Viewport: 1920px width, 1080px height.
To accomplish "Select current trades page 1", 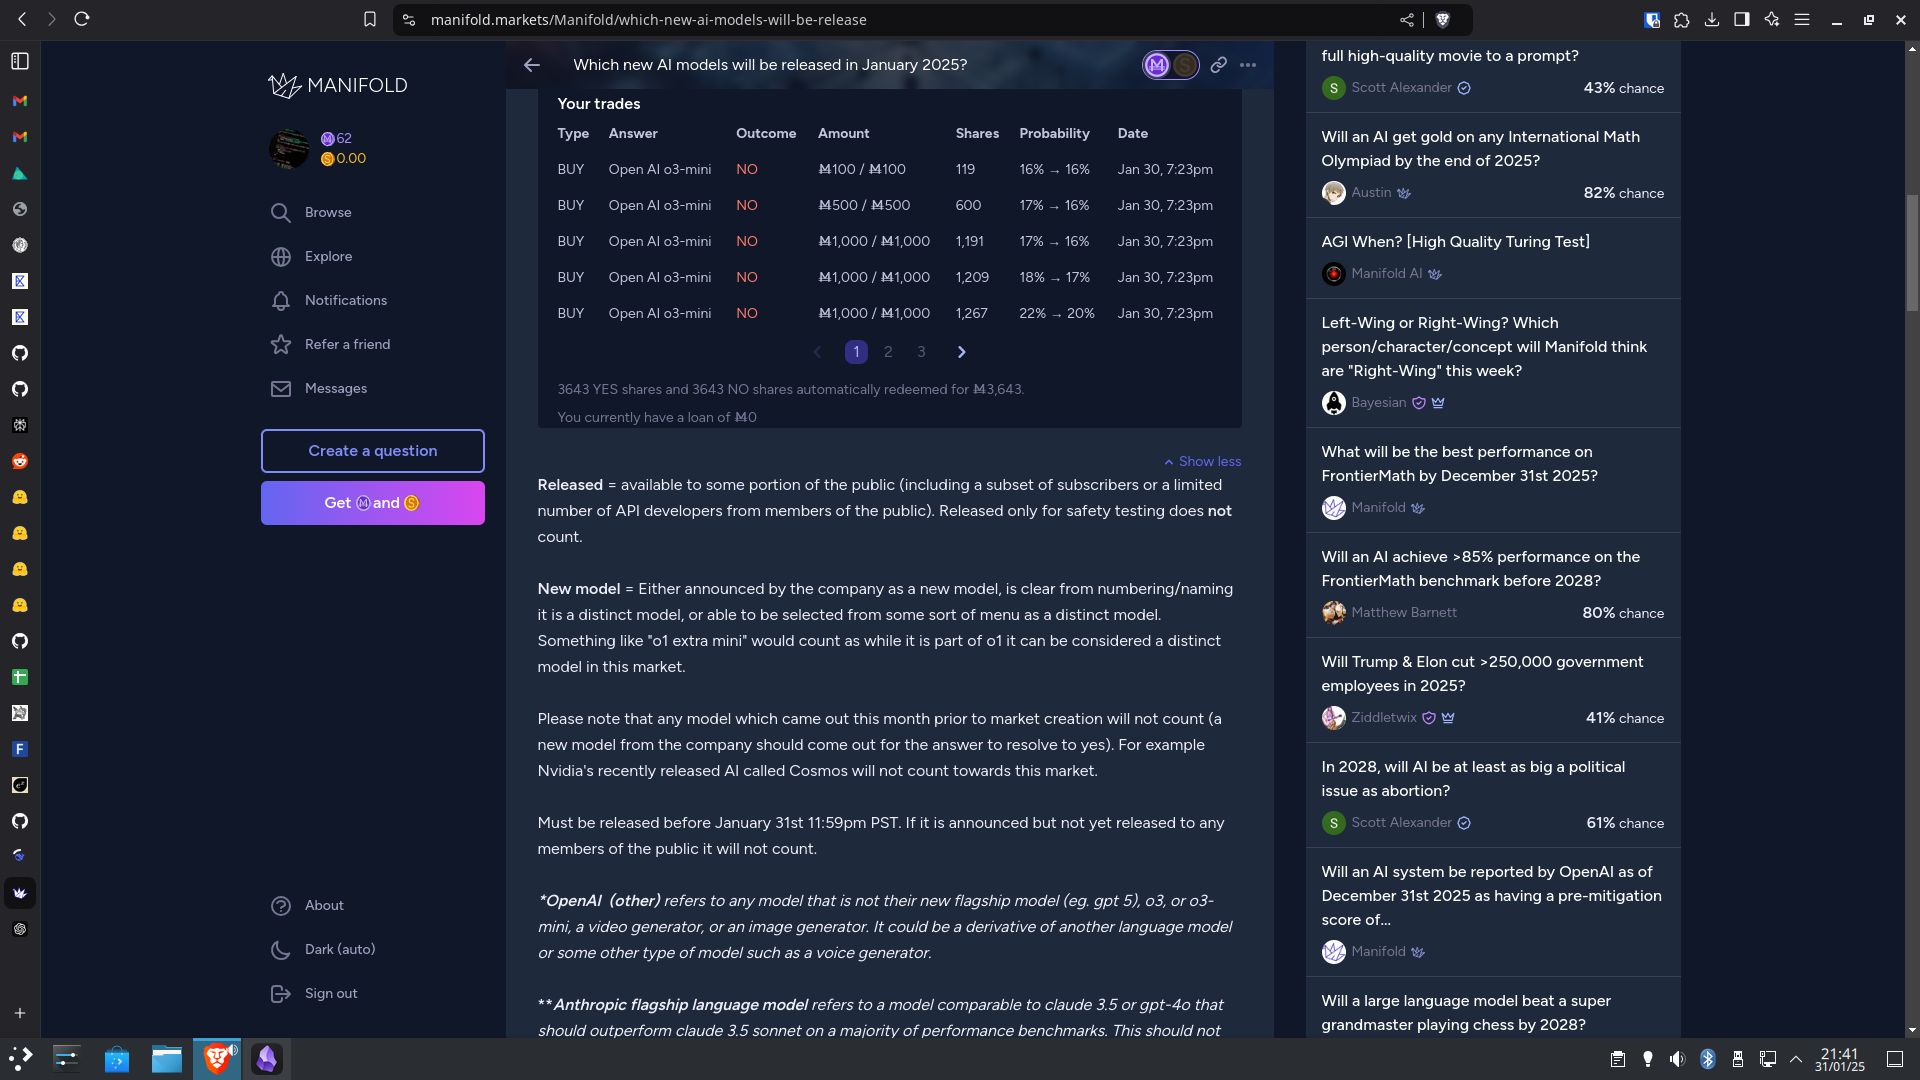I will 856,352.
